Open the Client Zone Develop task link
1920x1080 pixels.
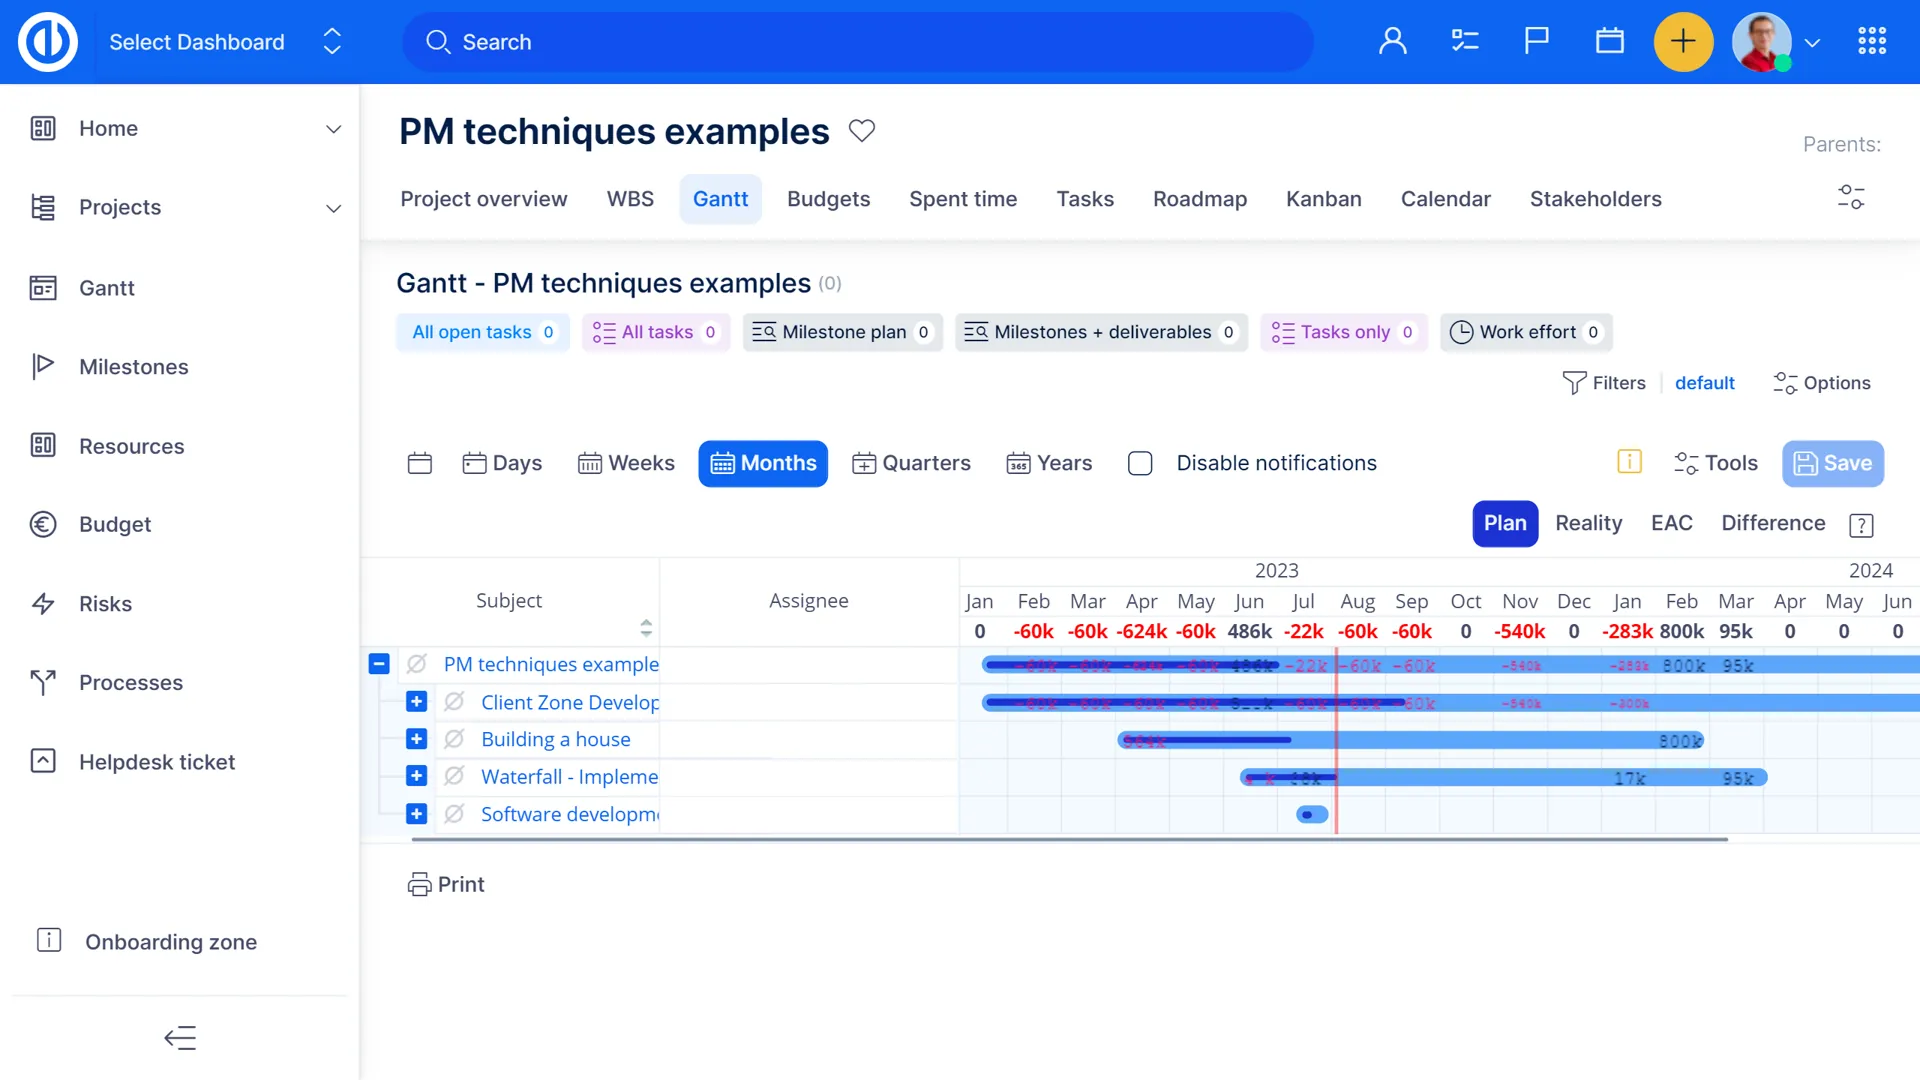pos(569,702)
